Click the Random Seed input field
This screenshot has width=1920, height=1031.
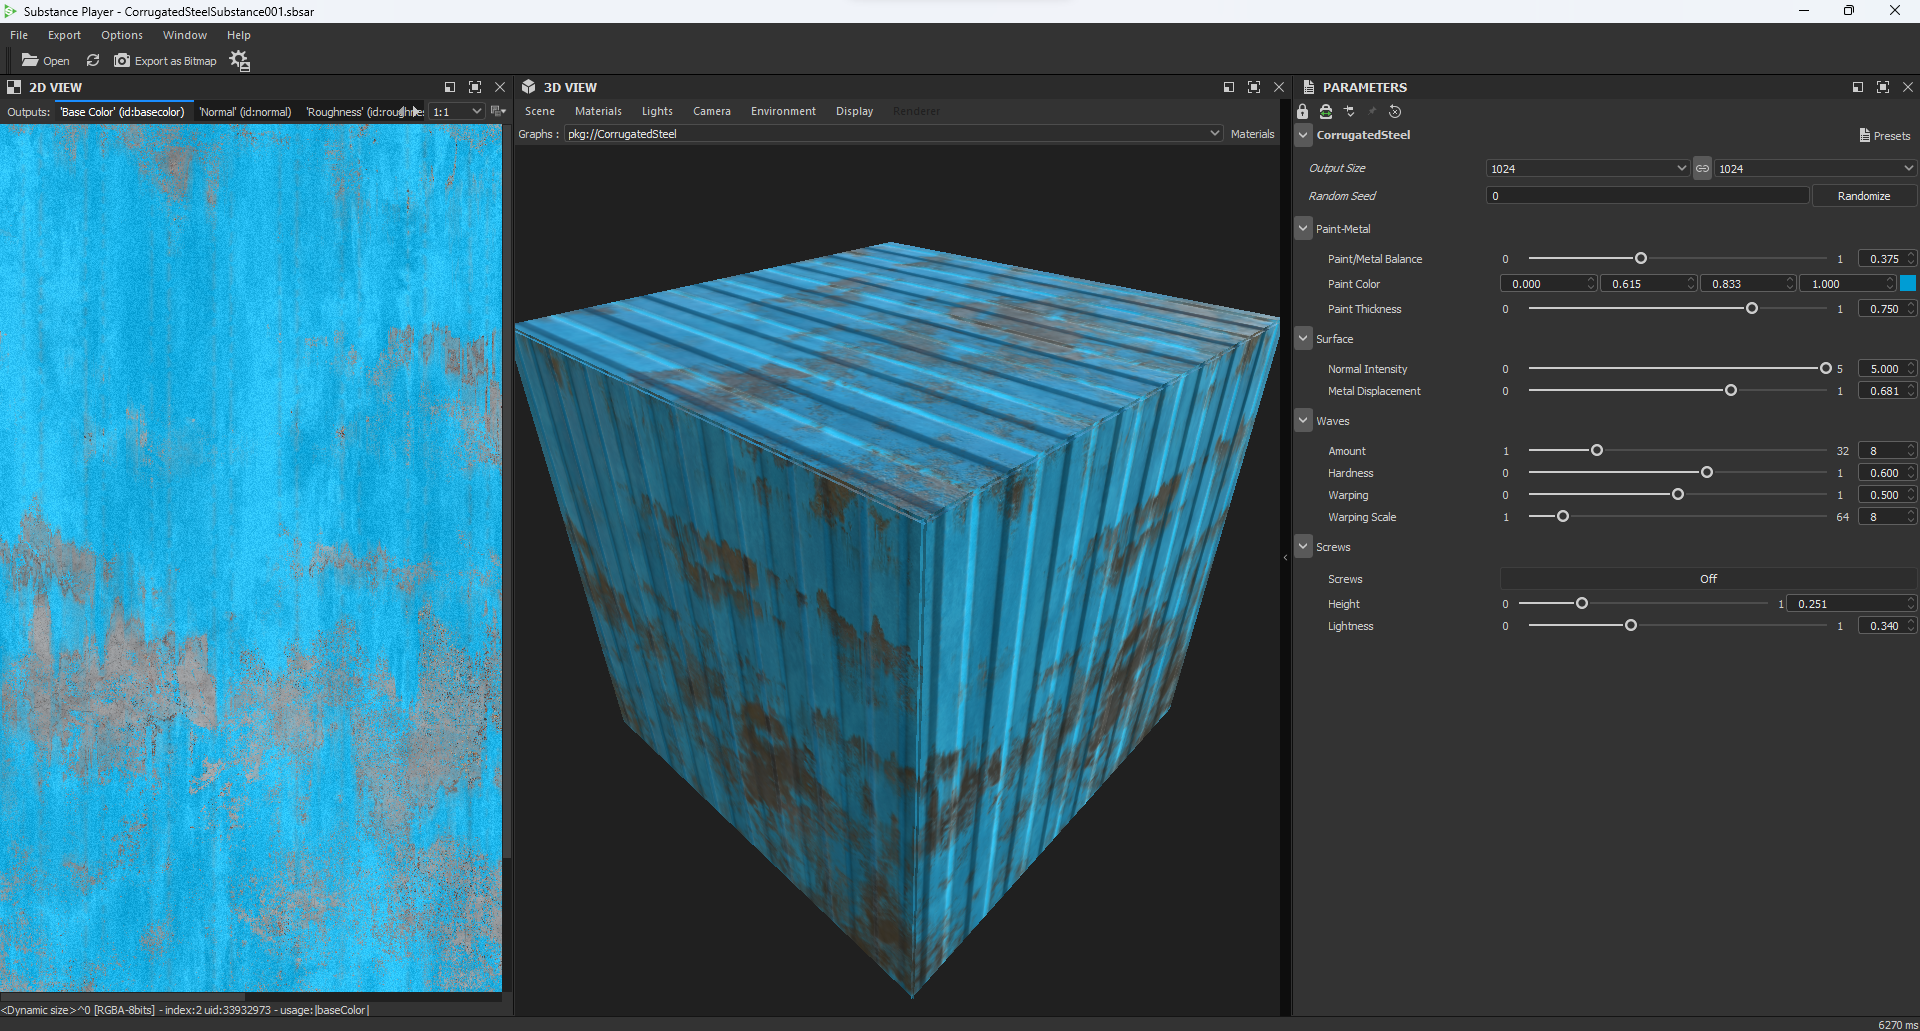(x=1647, y=196)
